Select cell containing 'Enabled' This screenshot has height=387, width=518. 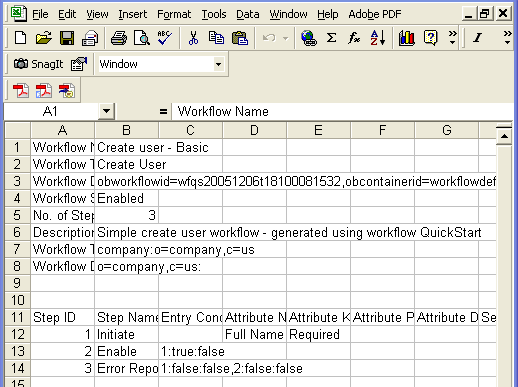(x=127, y=198)
